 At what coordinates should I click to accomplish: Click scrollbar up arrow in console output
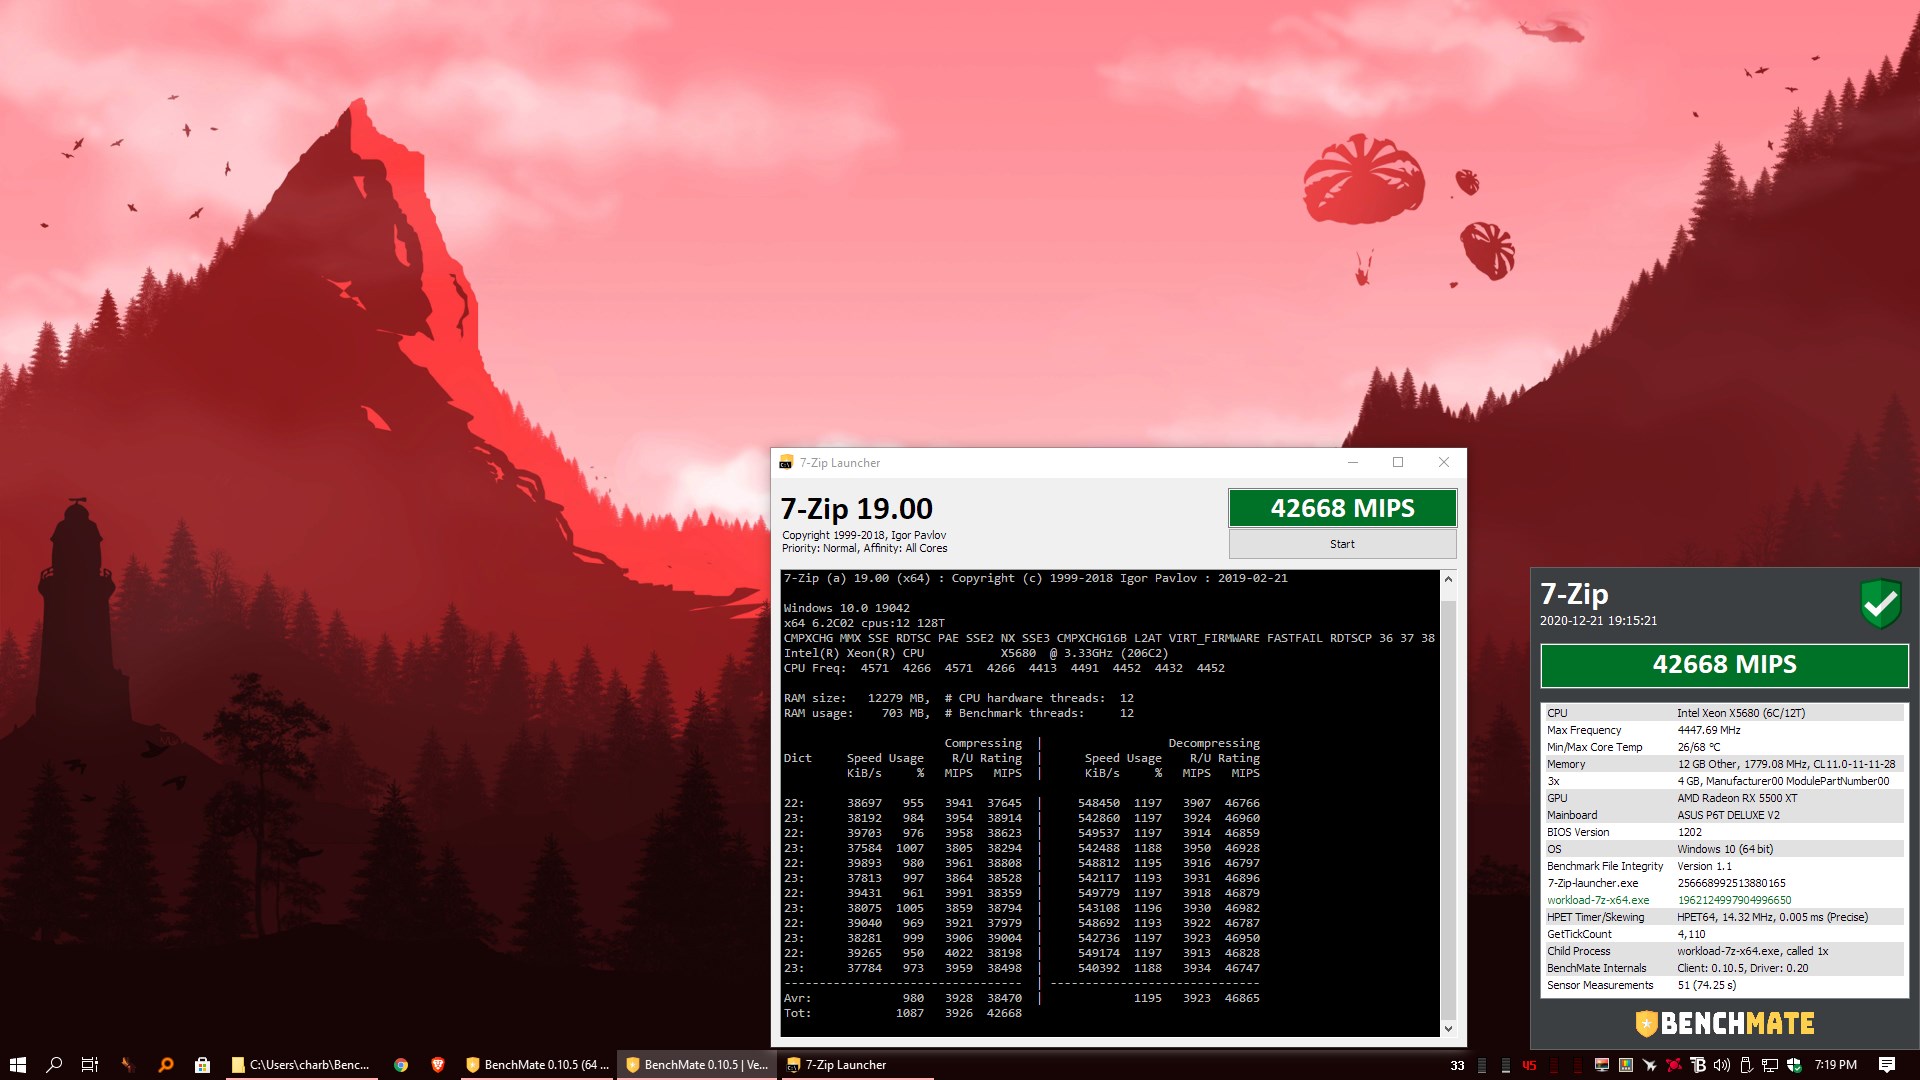pyautogui.click(x=1448, y=580)
